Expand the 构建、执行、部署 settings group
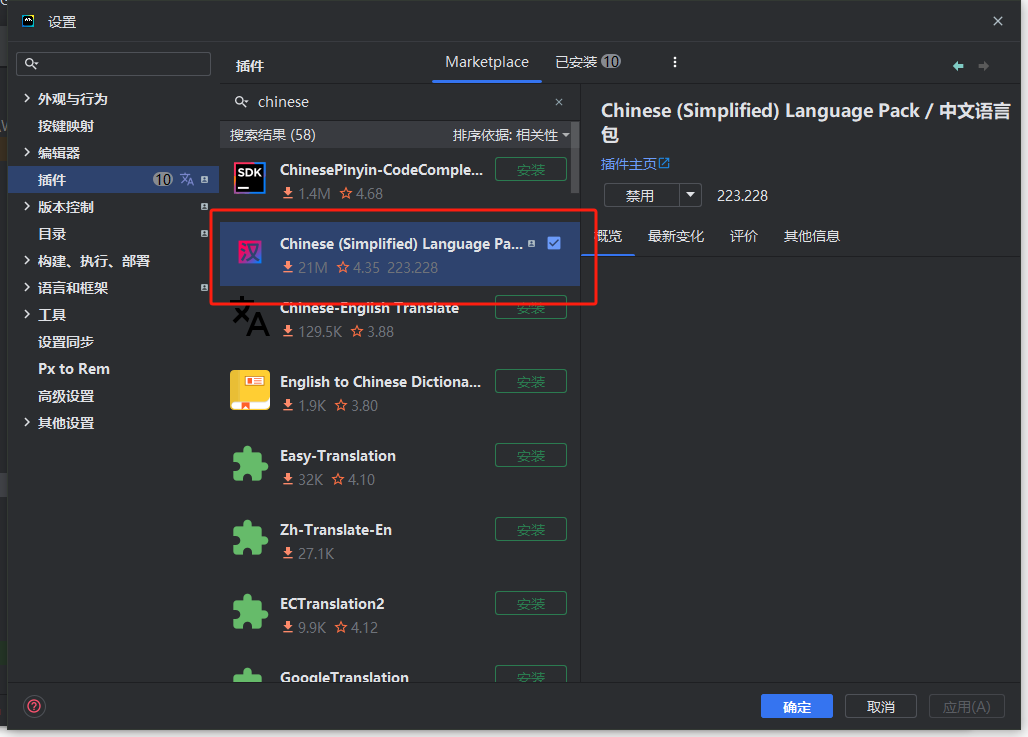This screenshot has width=1028, height=737. [x=27, y=260]
